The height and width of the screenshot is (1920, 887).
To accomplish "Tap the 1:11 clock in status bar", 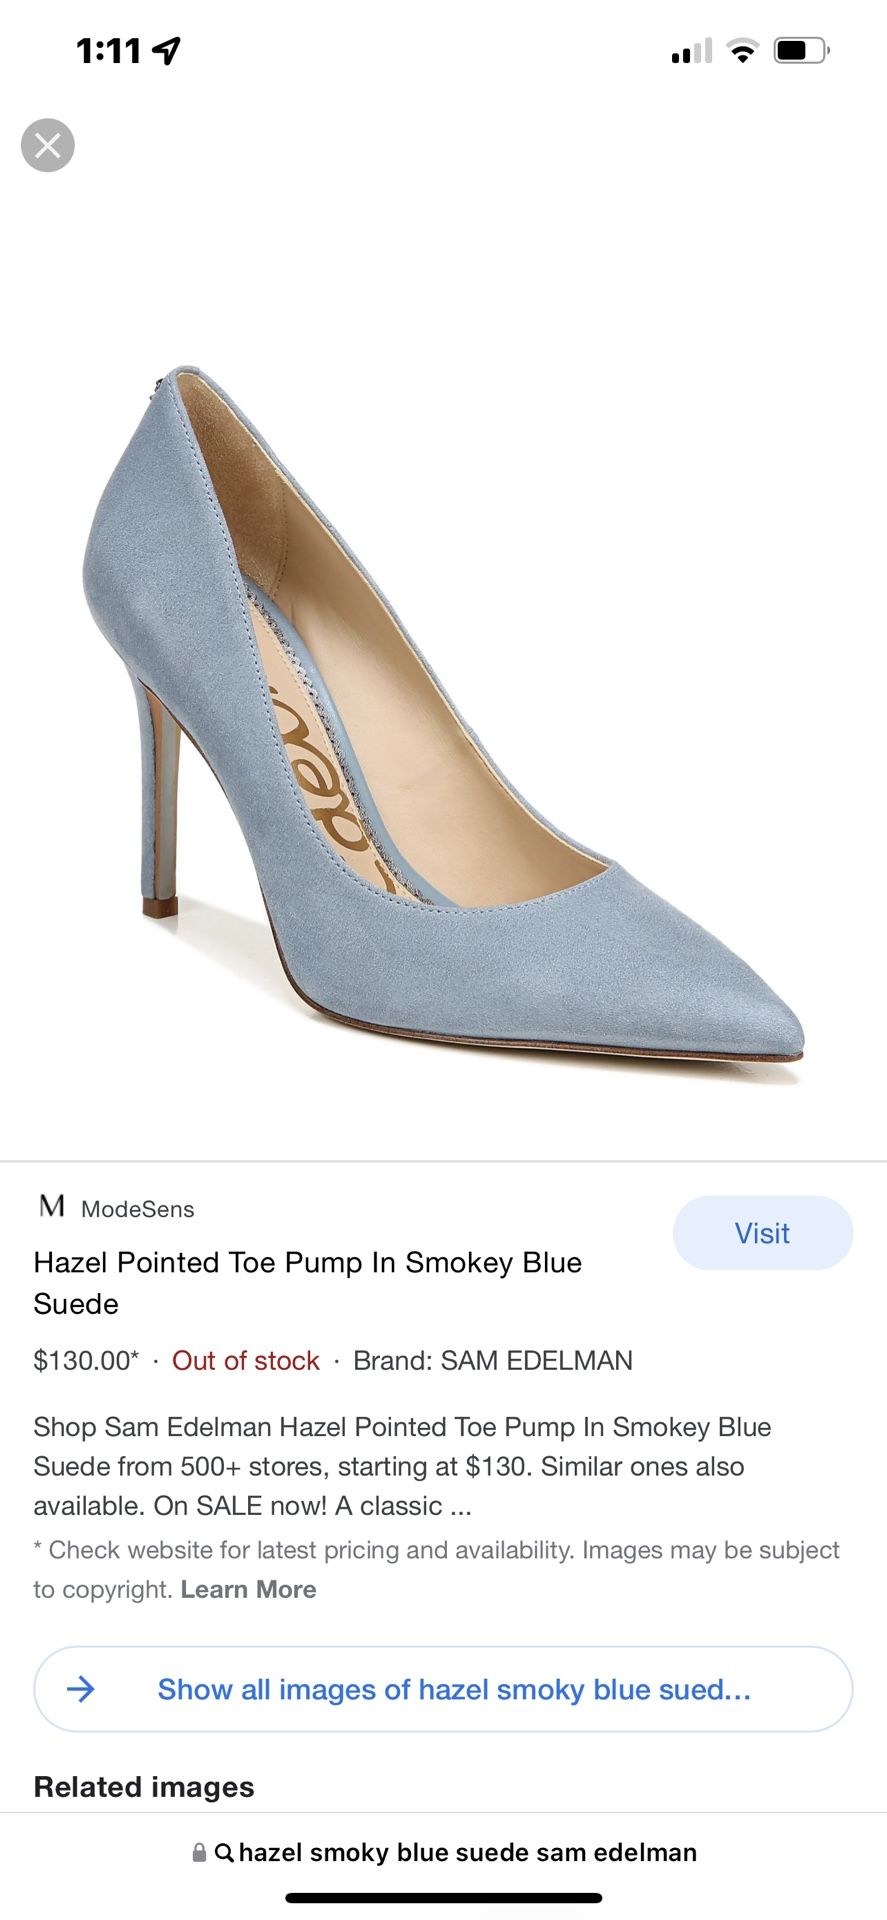I will coord(109,50).
